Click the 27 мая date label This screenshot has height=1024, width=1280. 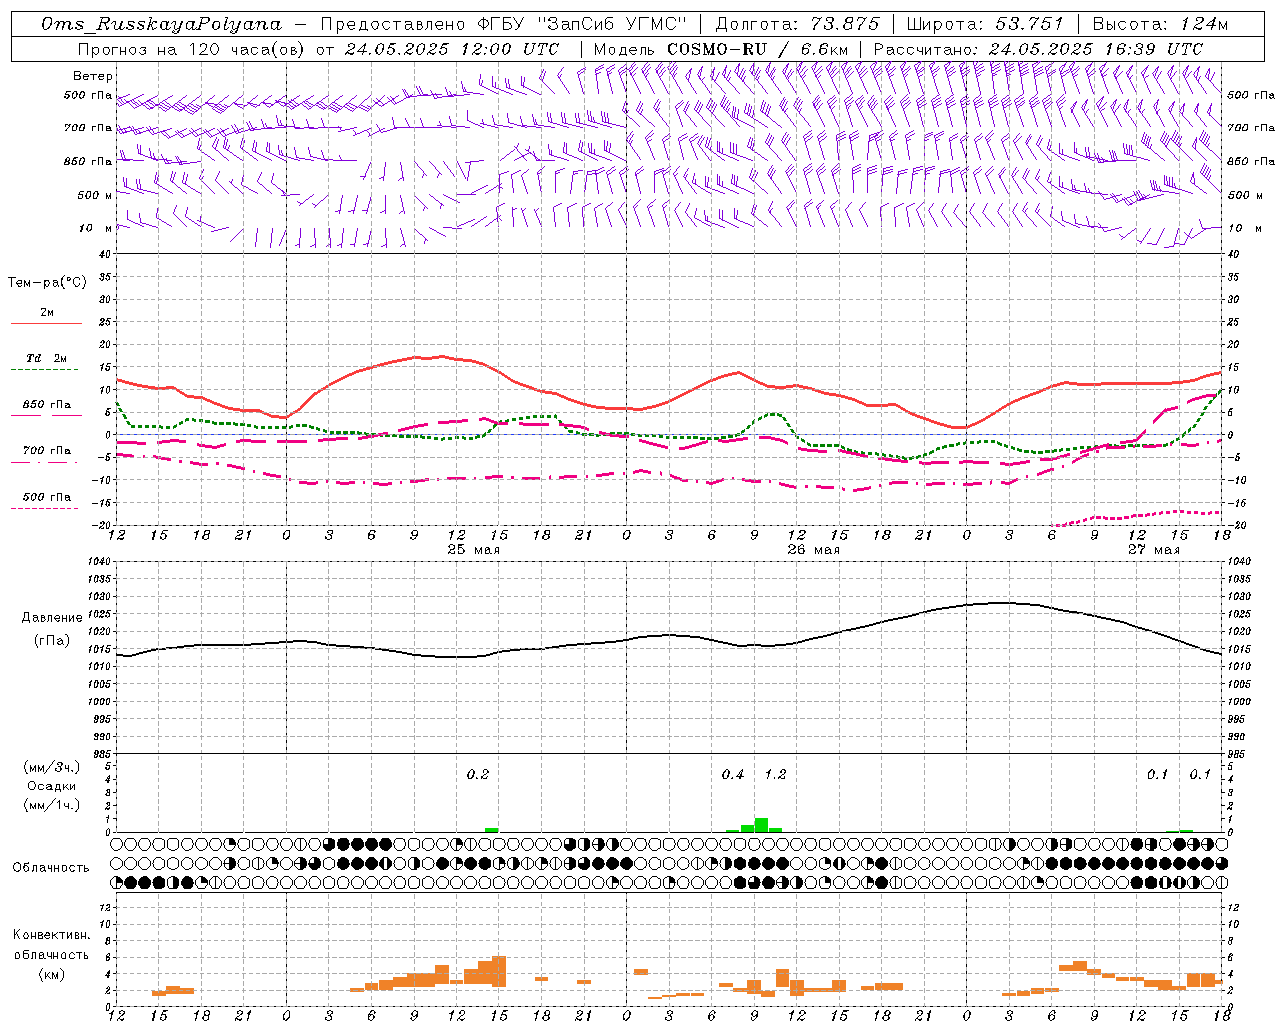(x=1153, y=550)
